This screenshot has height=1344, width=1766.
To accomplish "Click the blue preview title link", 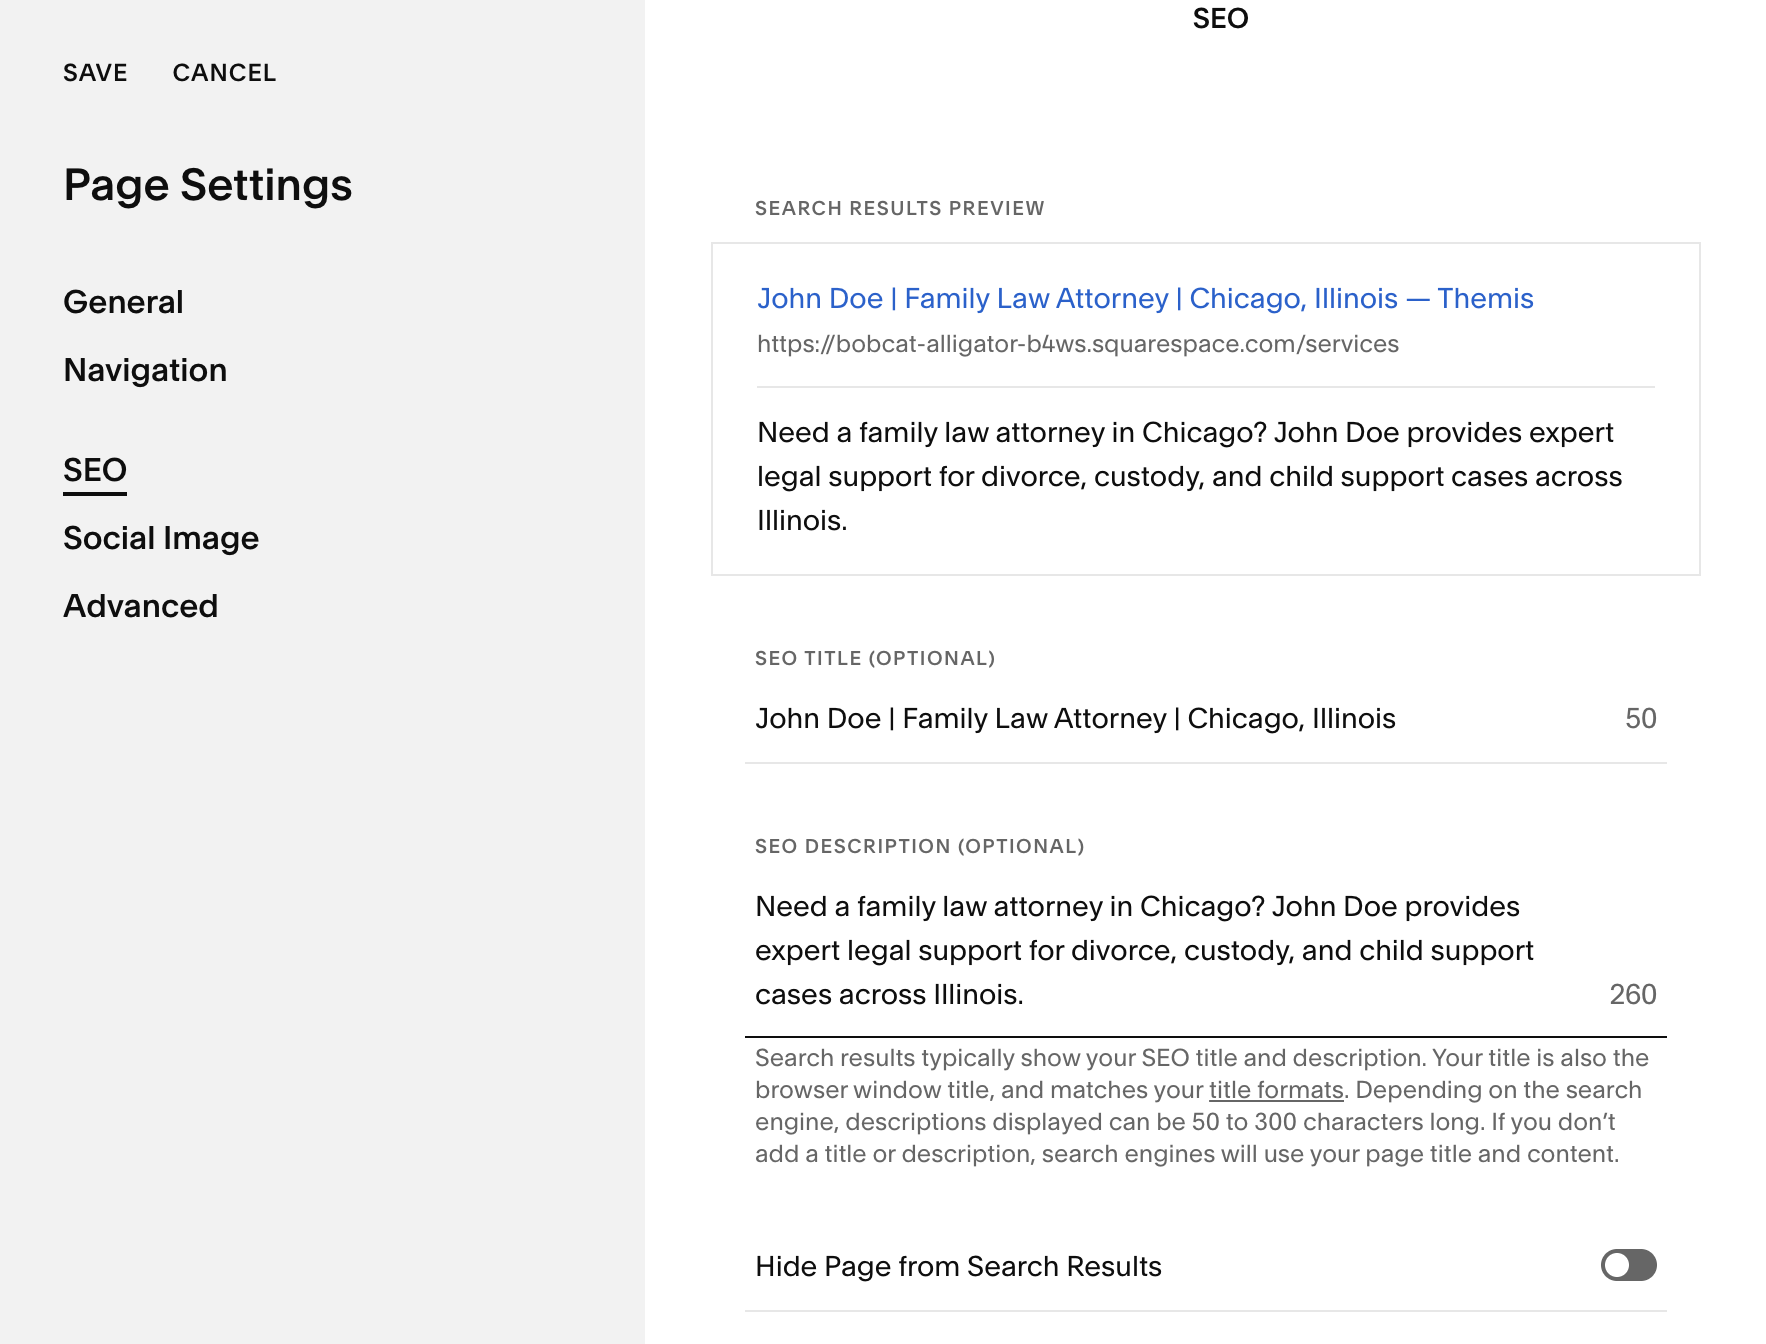I will click(x=1146, y=297).
